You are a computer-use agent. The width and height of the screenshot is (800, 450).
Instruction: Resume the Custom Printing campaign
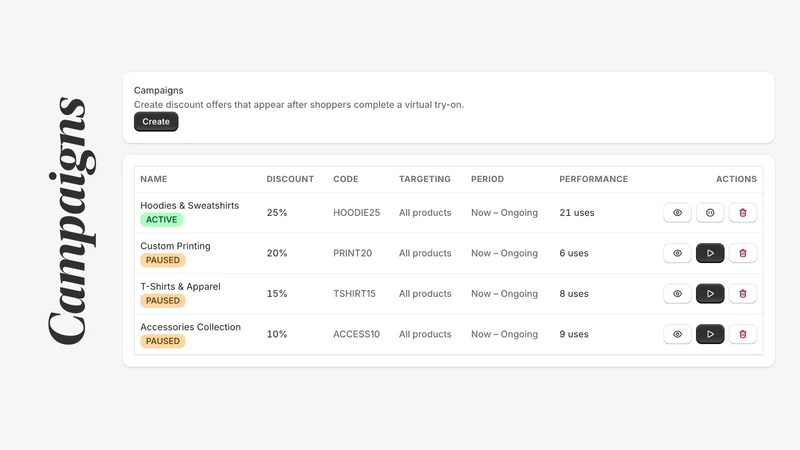710,253
